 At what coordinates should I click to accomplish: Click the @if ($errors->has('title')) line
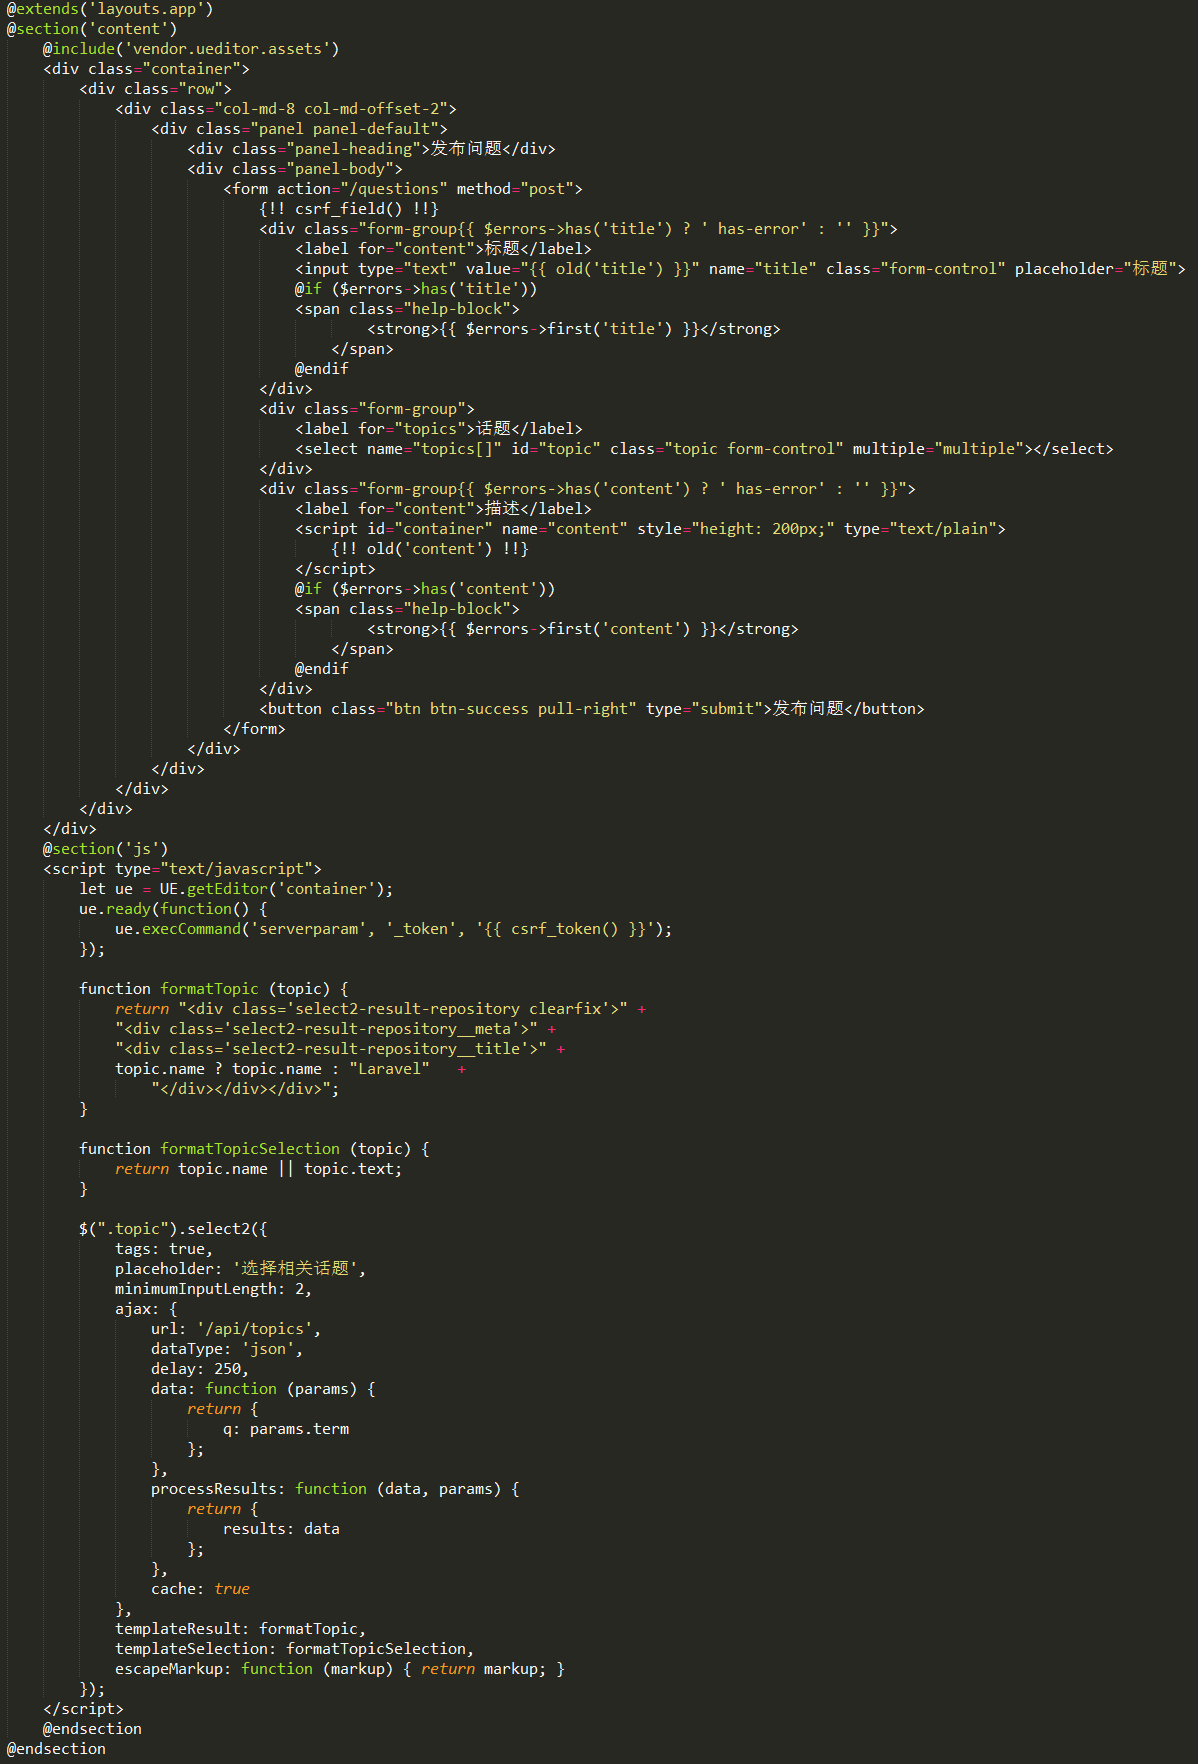416,289
